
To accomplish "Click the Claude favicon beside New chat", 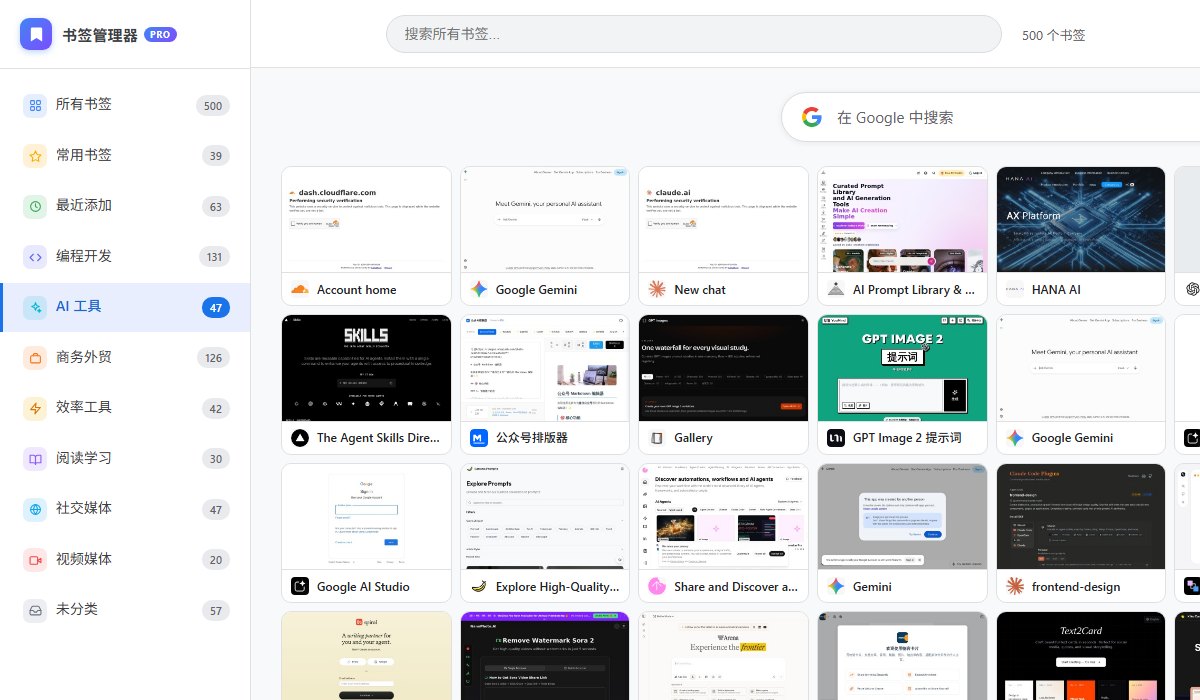I will point(657,289).
